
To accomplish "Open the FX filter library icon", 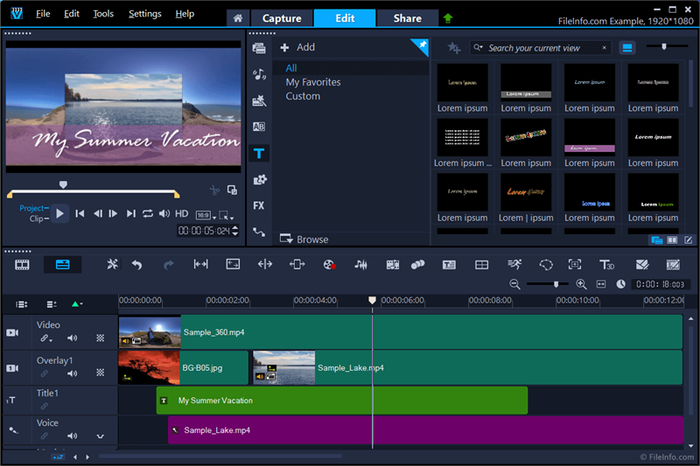I will 259,206.
